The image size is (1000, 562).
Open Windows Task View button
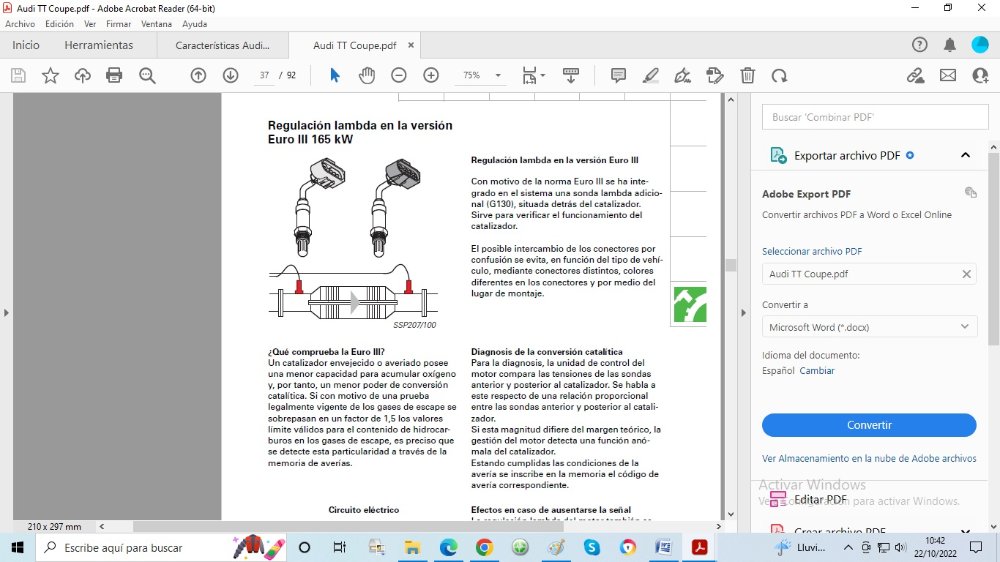coord(340,547)
